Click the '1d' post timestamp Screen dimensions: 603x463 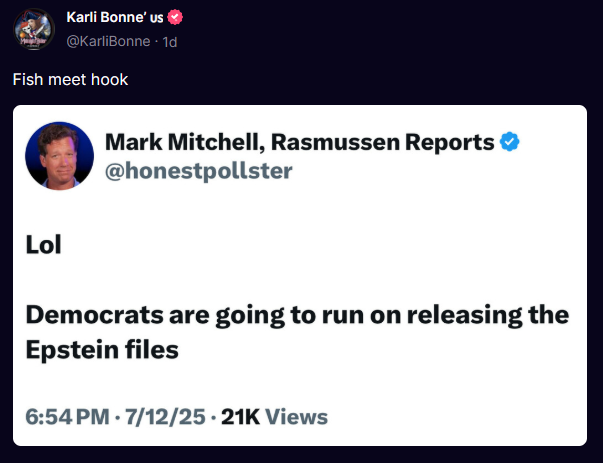click(170, 41)
